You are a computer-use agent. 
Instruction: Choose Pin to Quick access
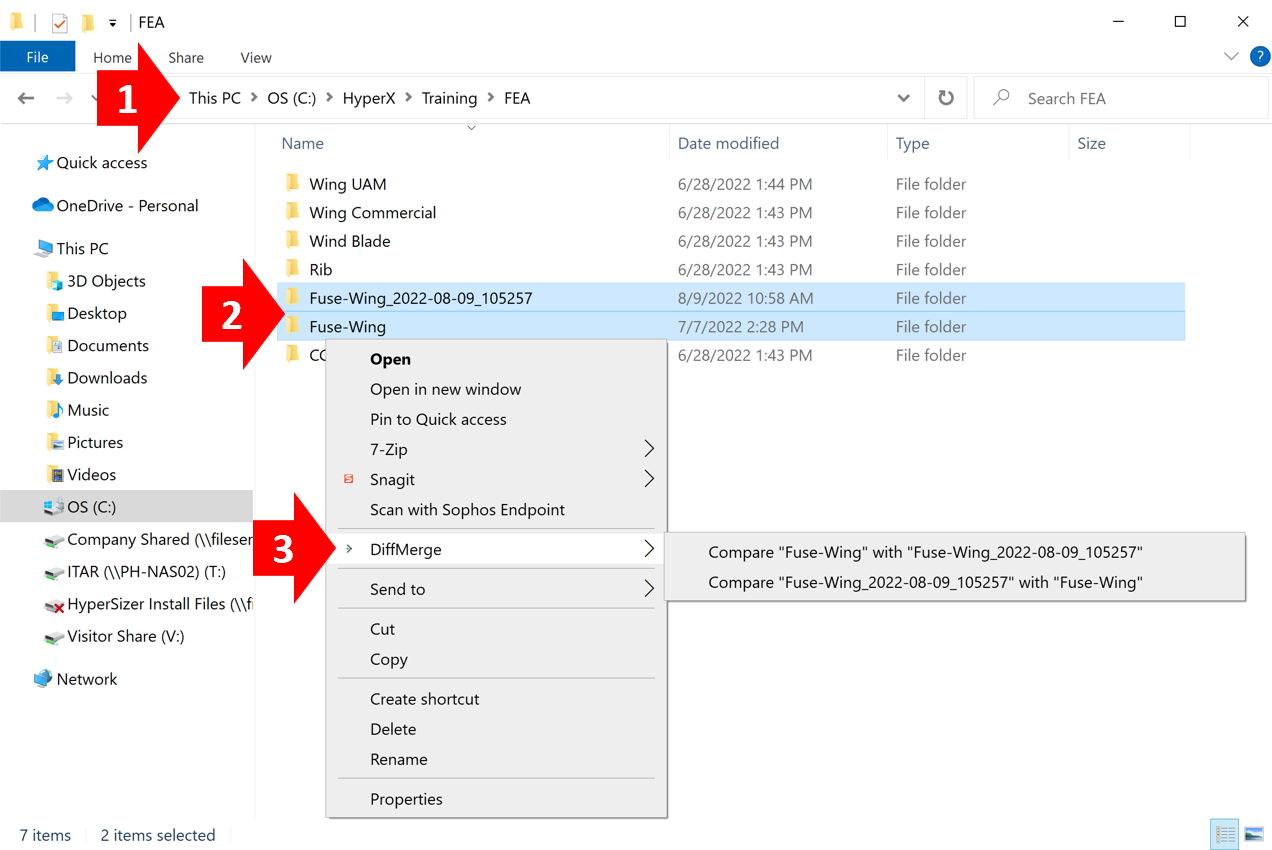point(496,419)
